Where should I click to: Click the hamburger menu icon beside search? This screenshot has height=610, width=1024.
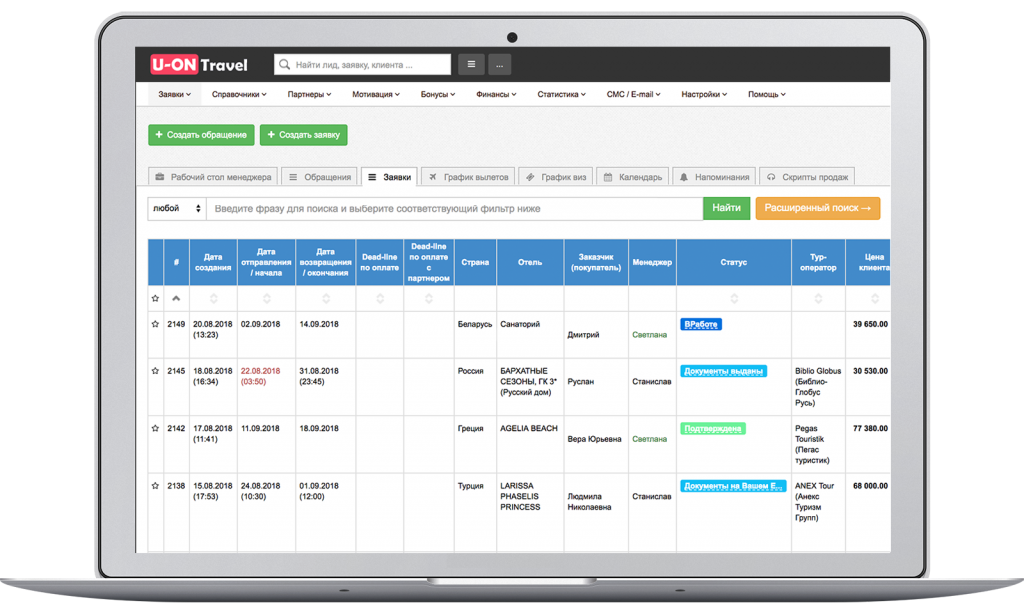coord(471,65)
